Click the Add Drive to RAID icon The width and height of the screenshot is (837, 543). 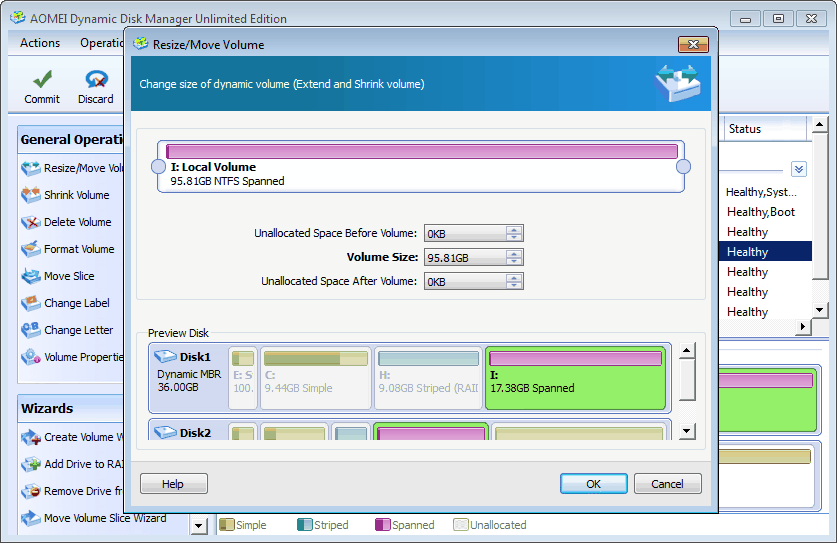(30, 465)
